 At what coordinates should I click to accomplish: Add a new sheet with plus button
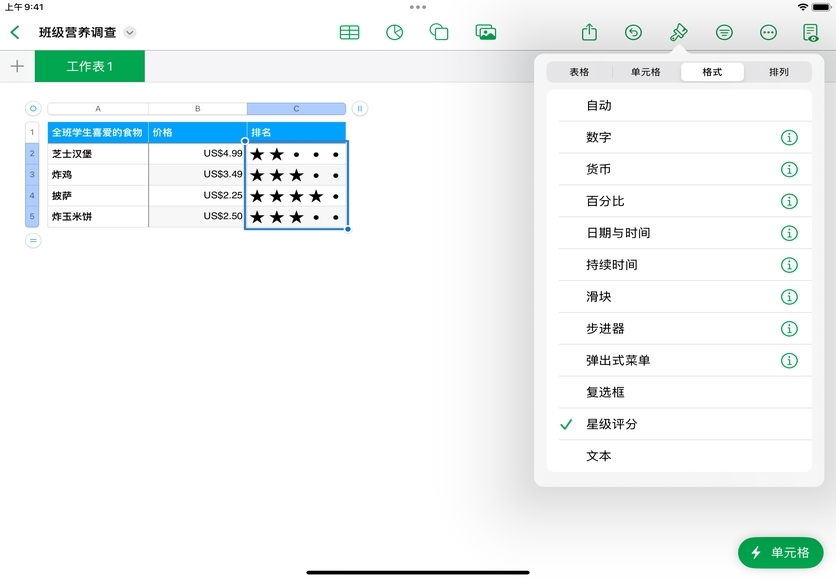(16, 66)
